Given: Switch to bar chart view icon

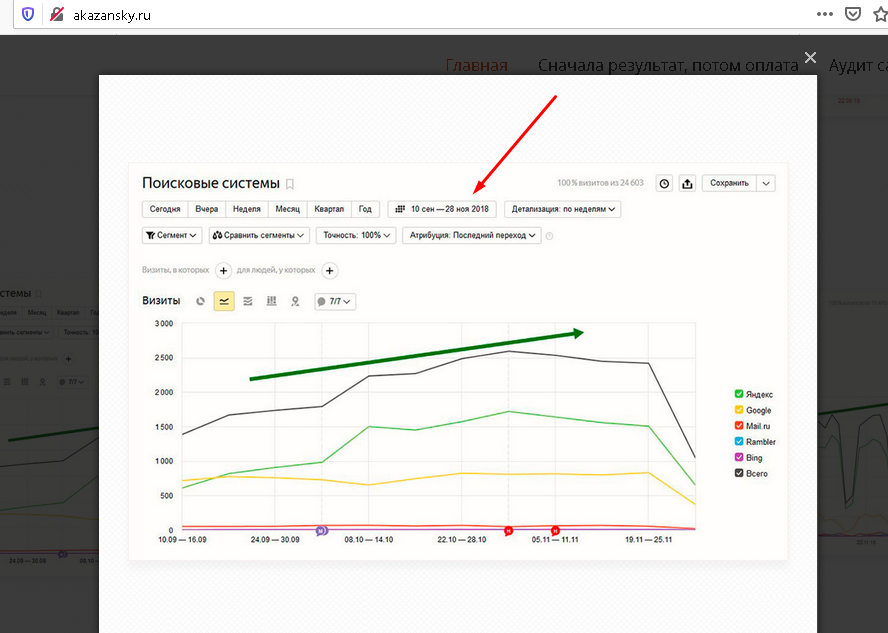Looking at the screenshot, I should (x=272, y=301).
